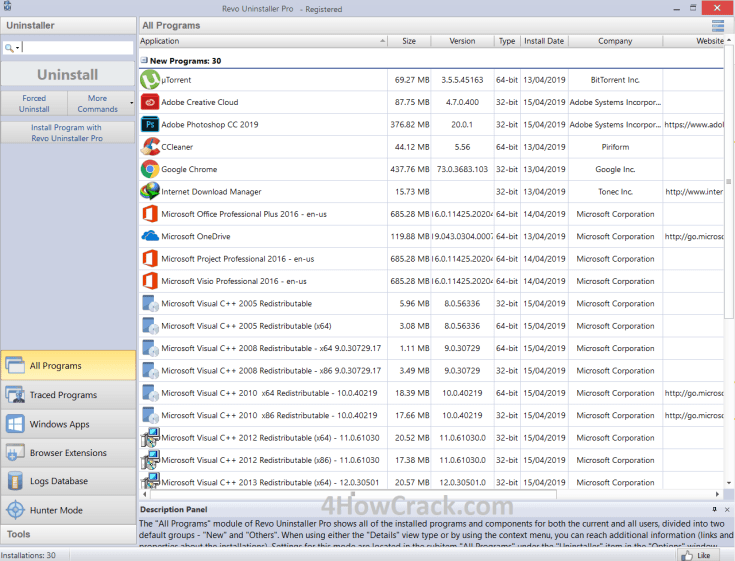The width and height of the screenshot is (735, 561).
Task: Sort by the Size column
Action: (409, 41)
